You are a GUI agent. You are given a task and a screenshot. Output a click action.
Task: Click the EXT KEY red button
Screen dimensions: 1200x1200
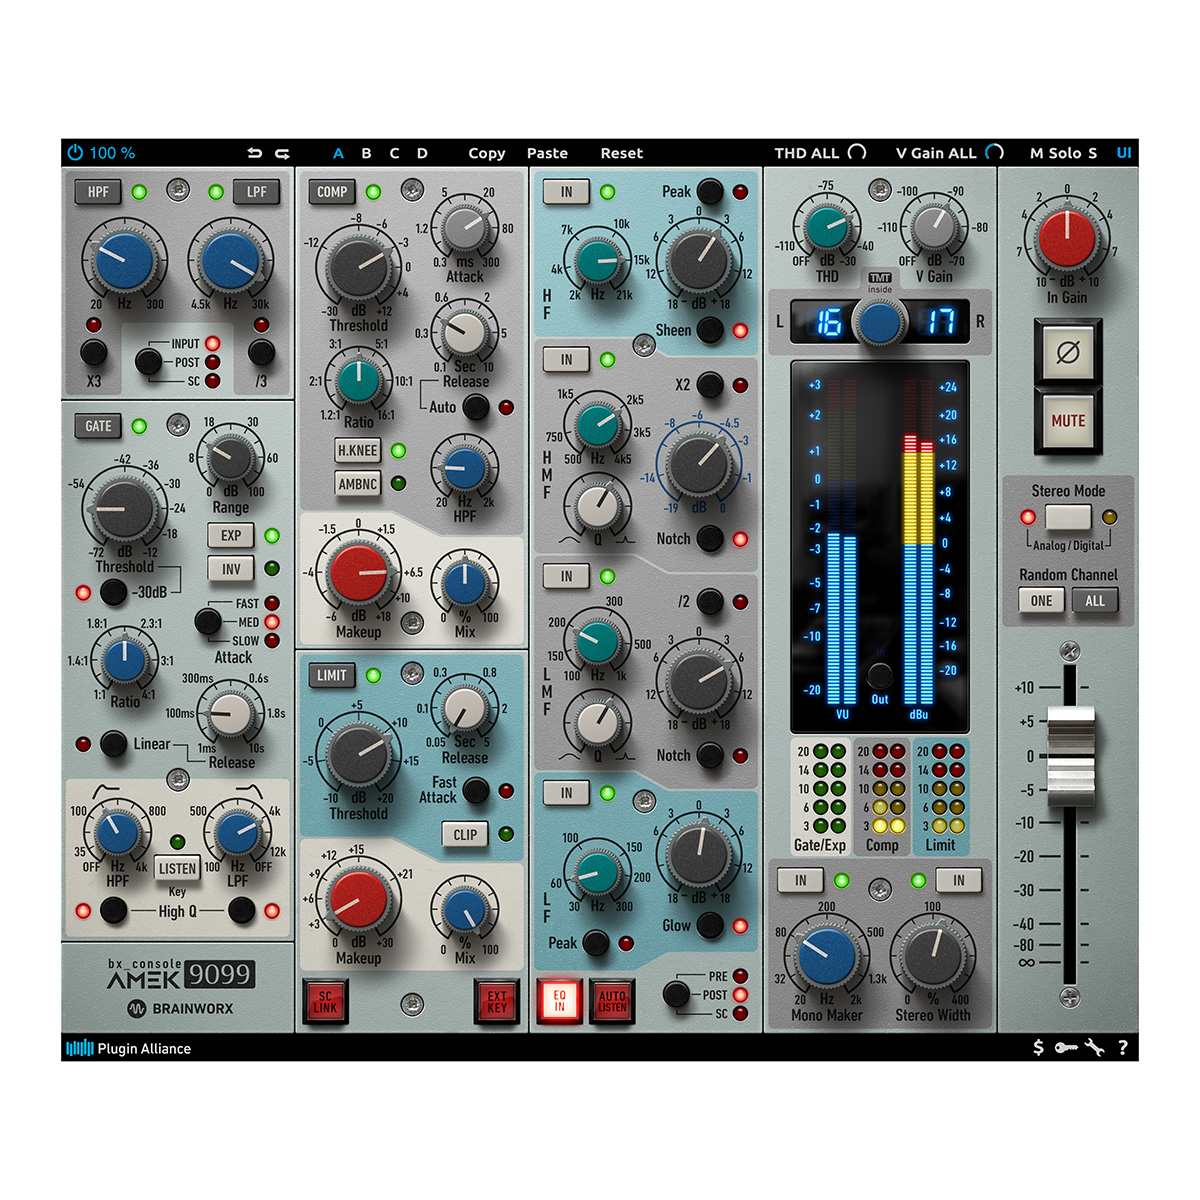click(497, 1001)
